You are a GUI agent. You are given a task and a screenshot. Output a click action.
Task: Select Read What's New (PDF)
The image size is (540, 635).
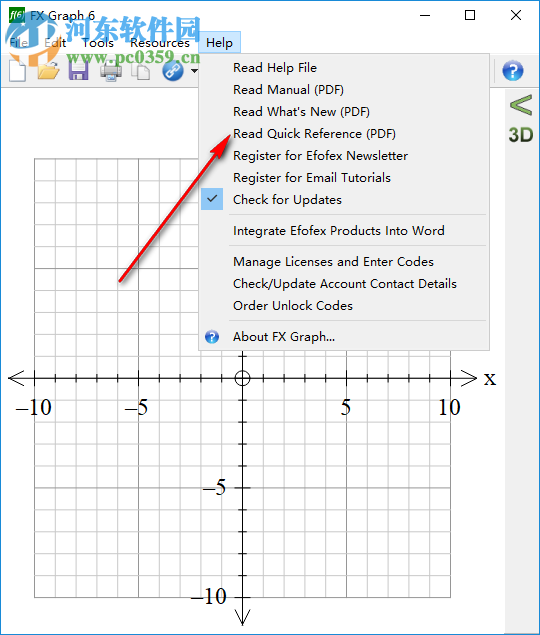301,111
